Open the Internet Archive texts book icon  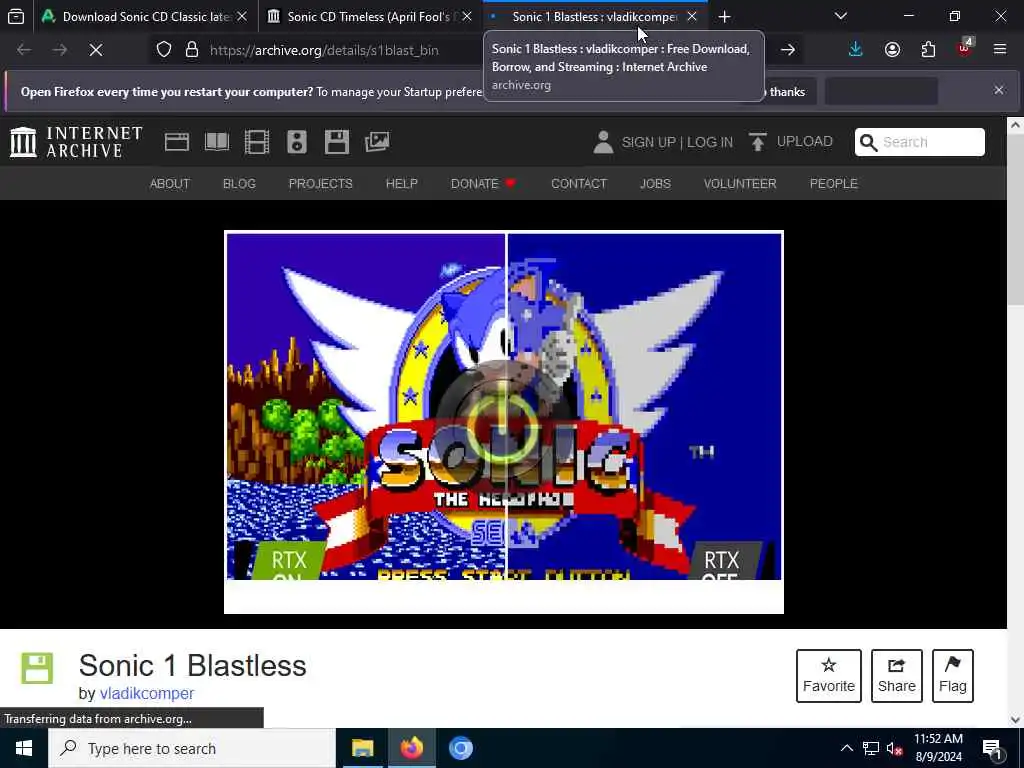(217, 142)
